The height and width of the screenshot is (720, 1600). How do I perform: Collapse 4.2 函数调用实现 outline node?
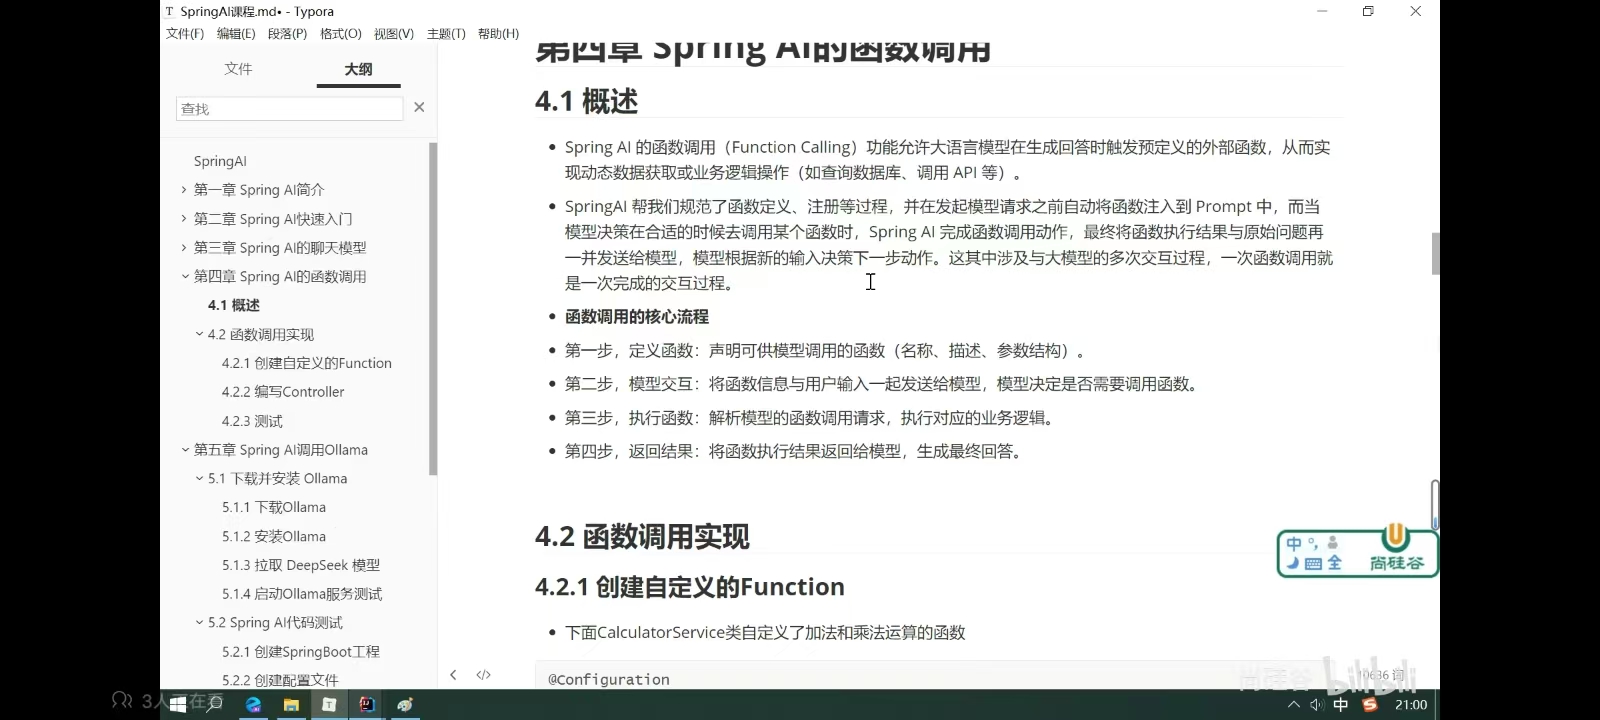[199, 334]
